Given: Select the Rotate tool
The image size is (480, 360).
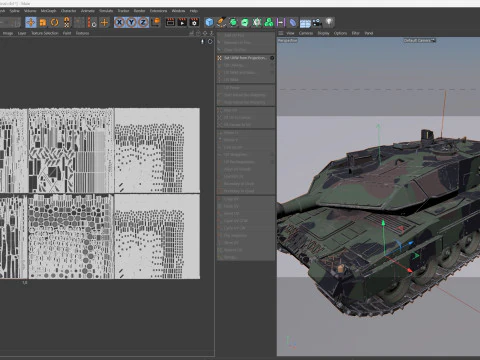Looking at the screenshot, I should 55,23.
